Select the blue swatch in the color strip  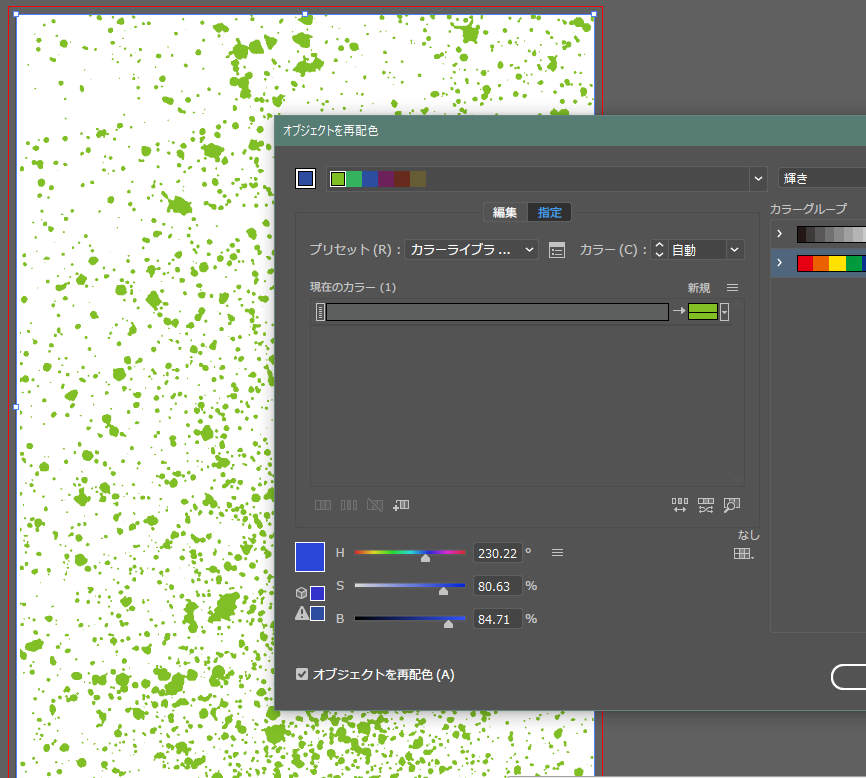point(370,179)
